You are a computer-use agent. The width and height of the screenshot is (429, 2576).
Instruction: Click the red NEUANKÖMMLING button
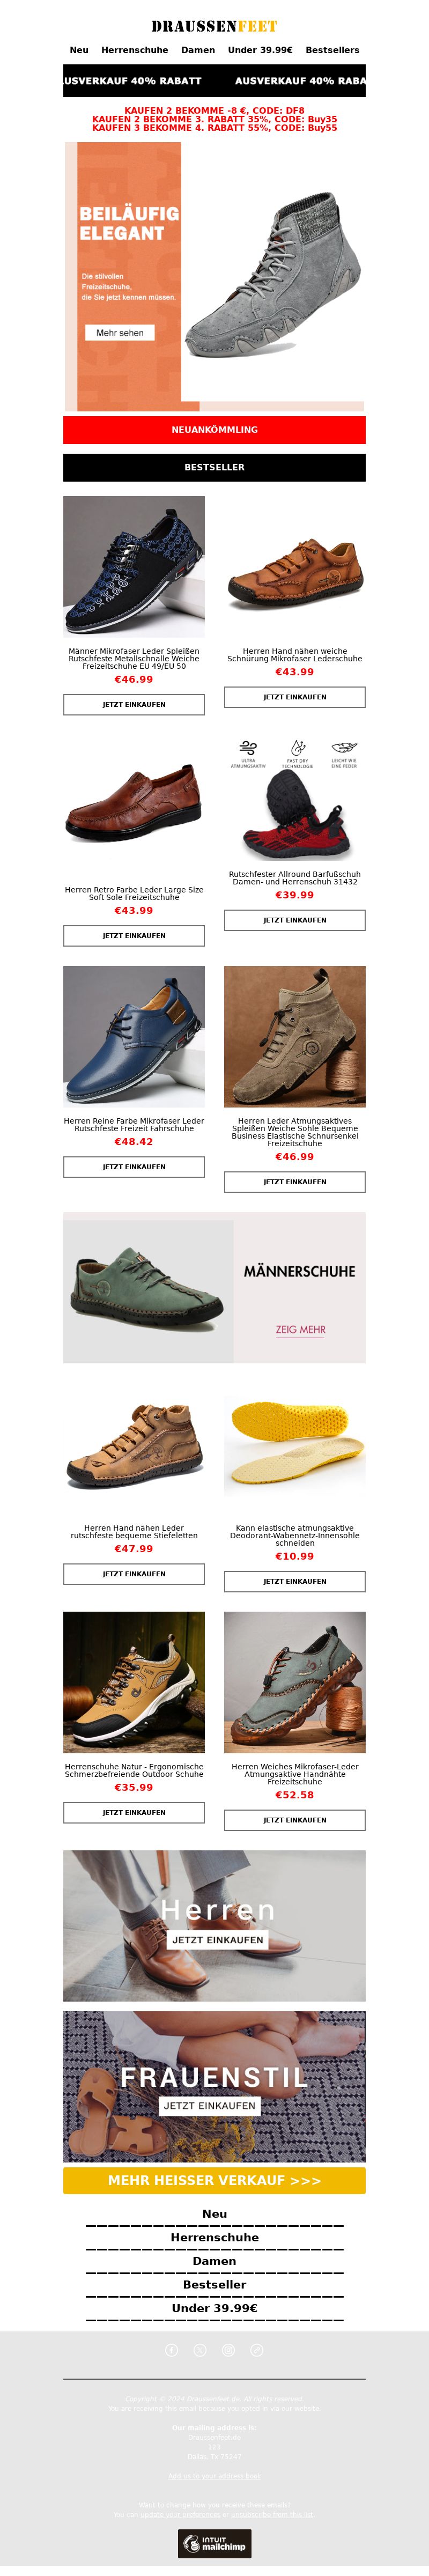tap(214, 430)
